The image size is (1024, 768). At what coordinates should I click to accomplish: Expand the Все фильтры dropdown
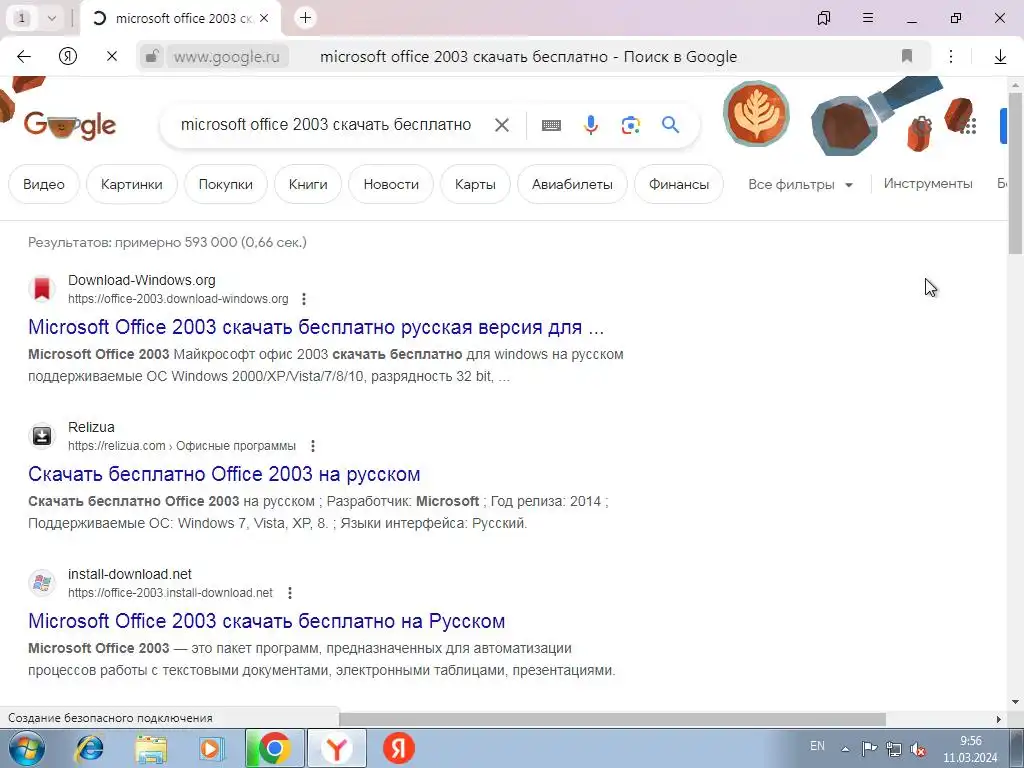pos(801,185)
